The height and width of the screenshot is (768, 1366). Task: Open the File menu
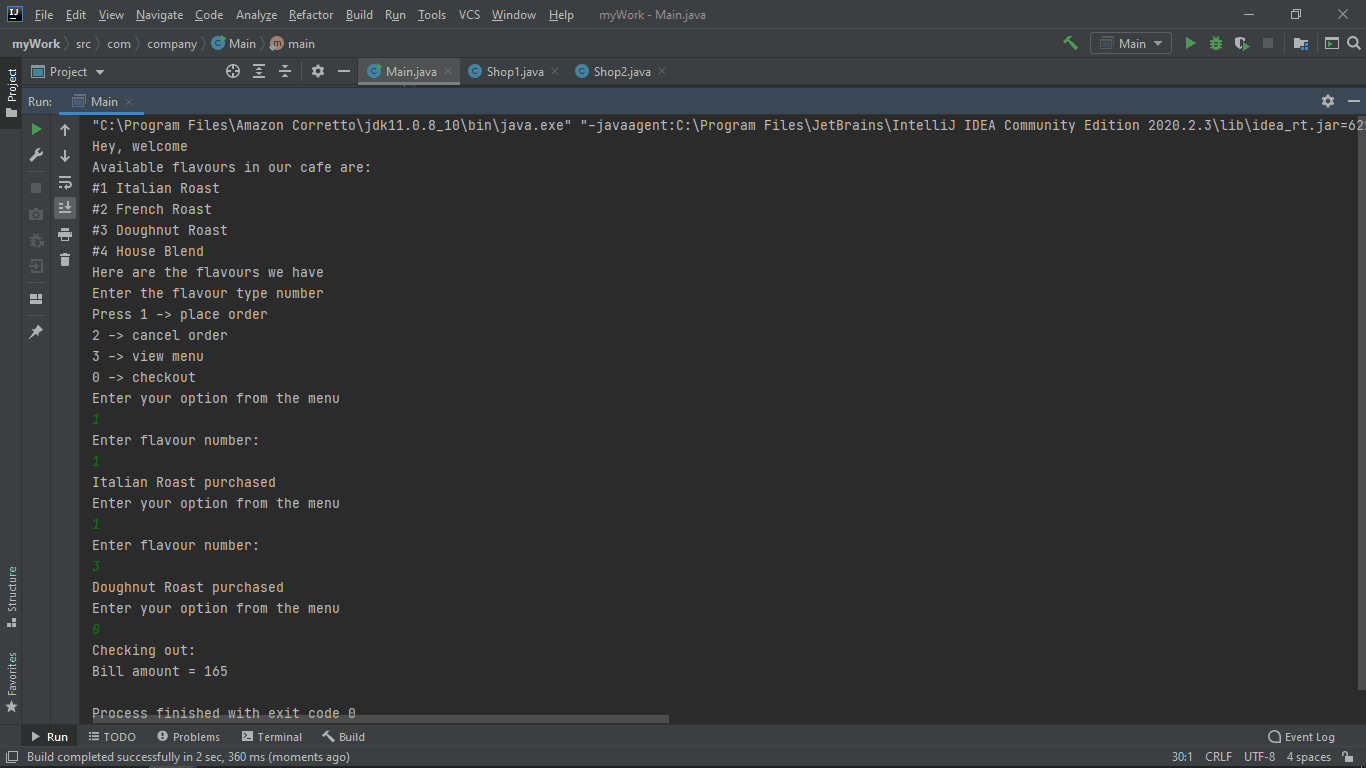[44, 15]
